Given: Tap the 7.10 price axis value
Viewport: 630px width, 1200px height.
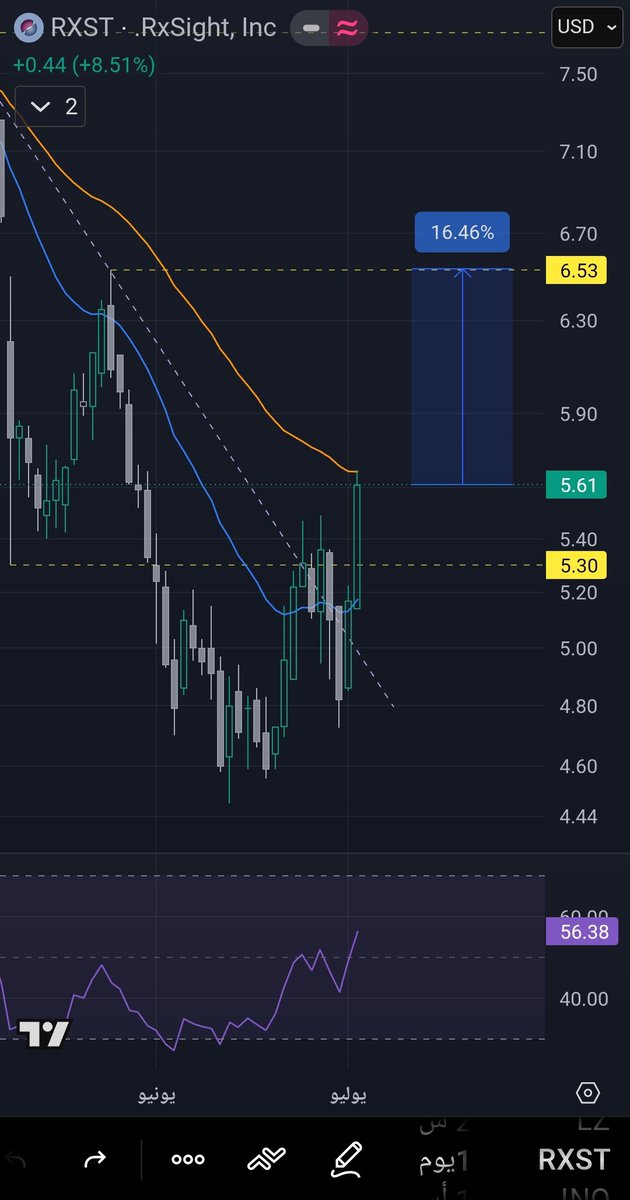Looking at the screenshot, I should [x=578, y=152].
